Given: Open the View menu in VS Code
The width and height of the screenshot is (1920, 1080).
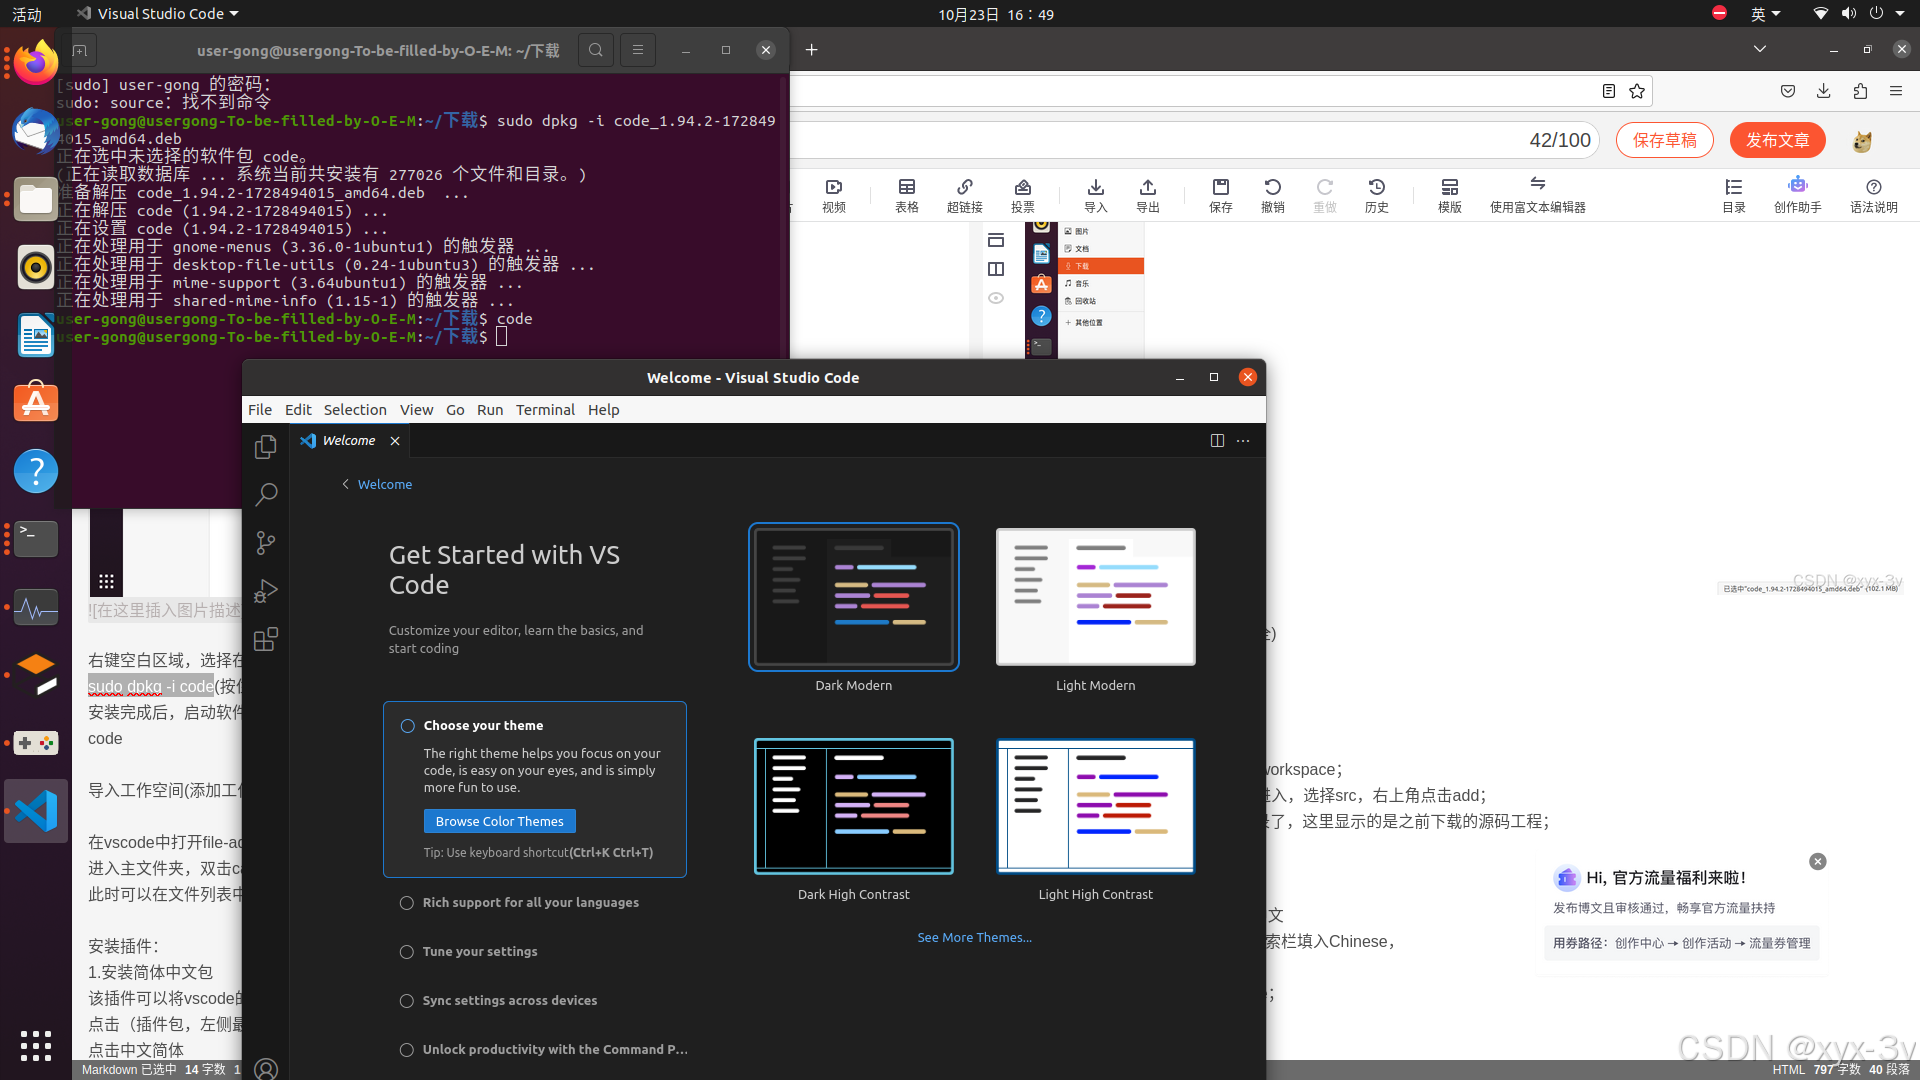Looking at the screenshot, I should click(416, 410).
